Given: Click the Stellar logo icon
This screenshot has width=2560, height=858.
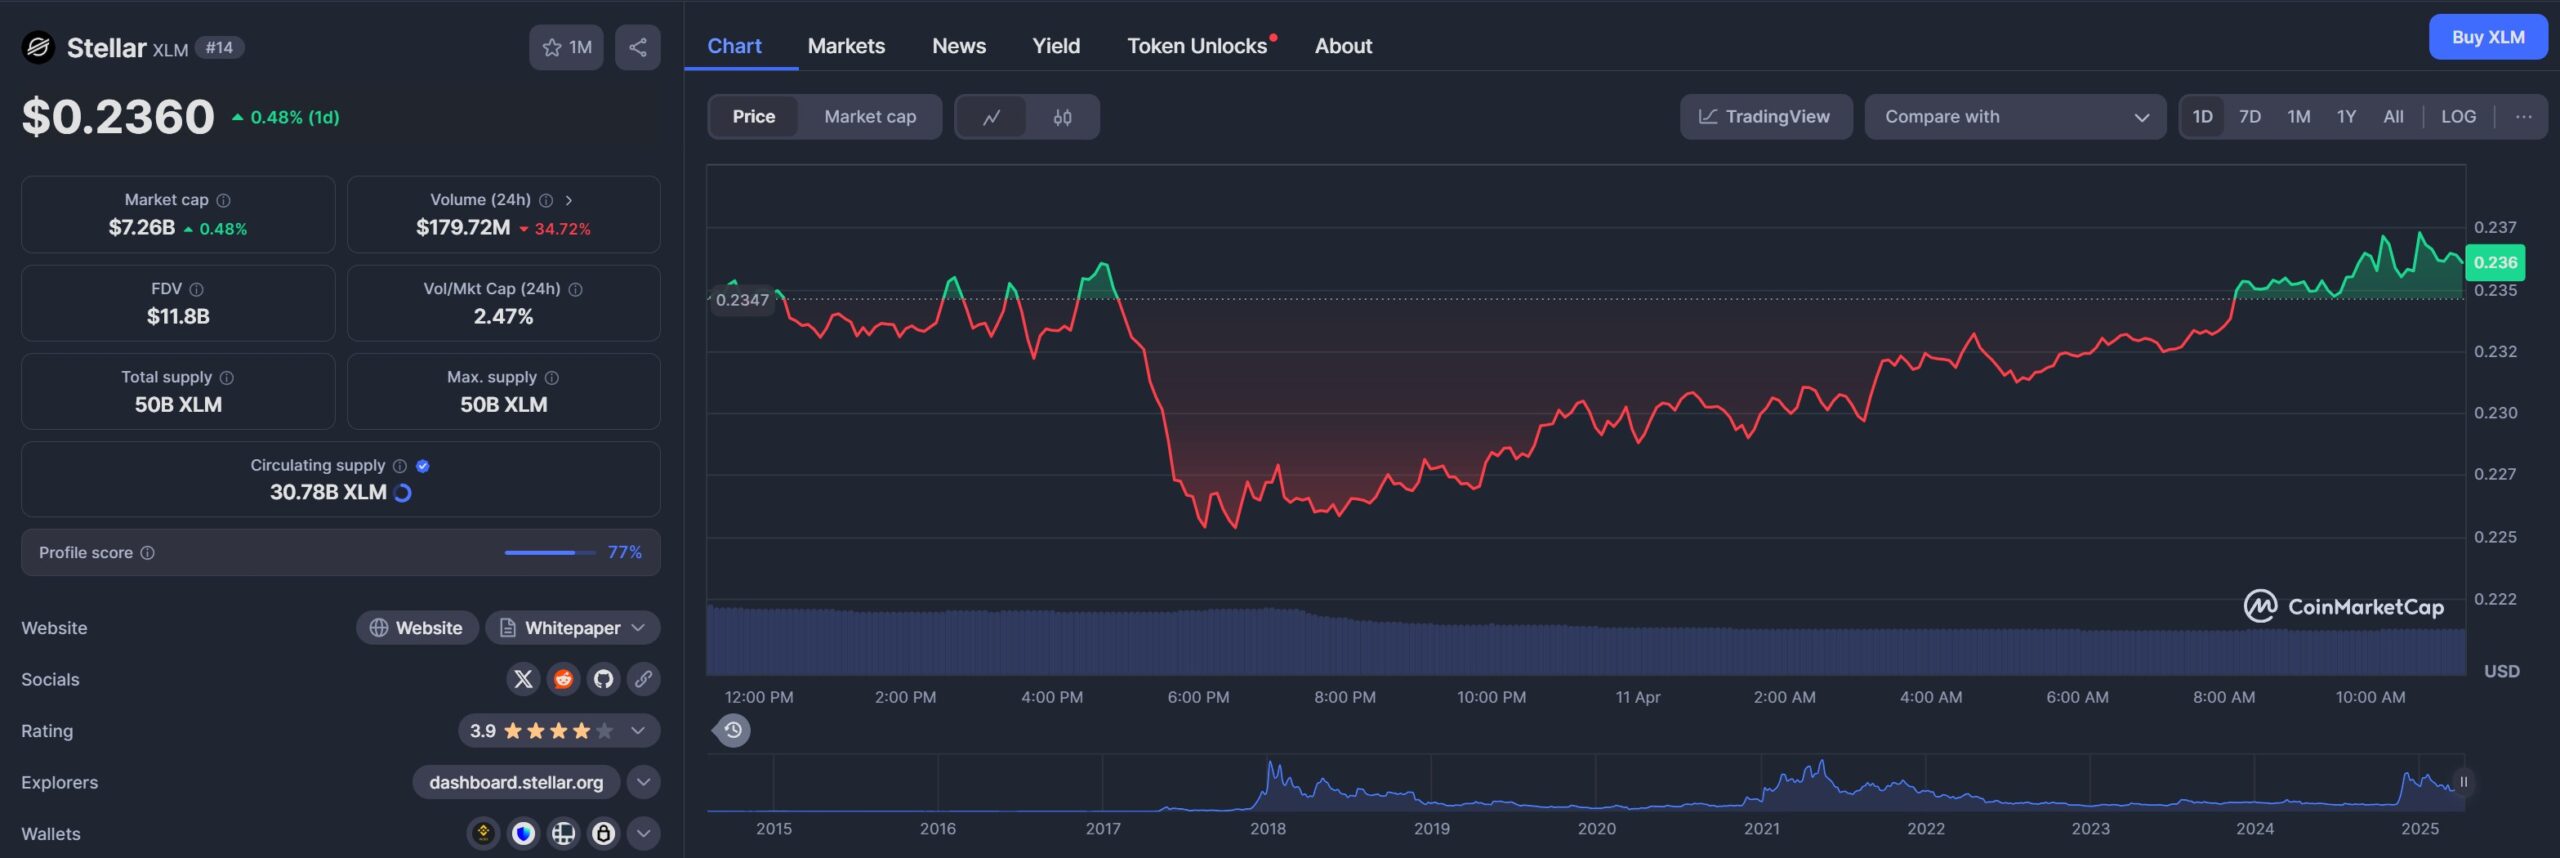Looking at the screenshot, I should 38,47.
